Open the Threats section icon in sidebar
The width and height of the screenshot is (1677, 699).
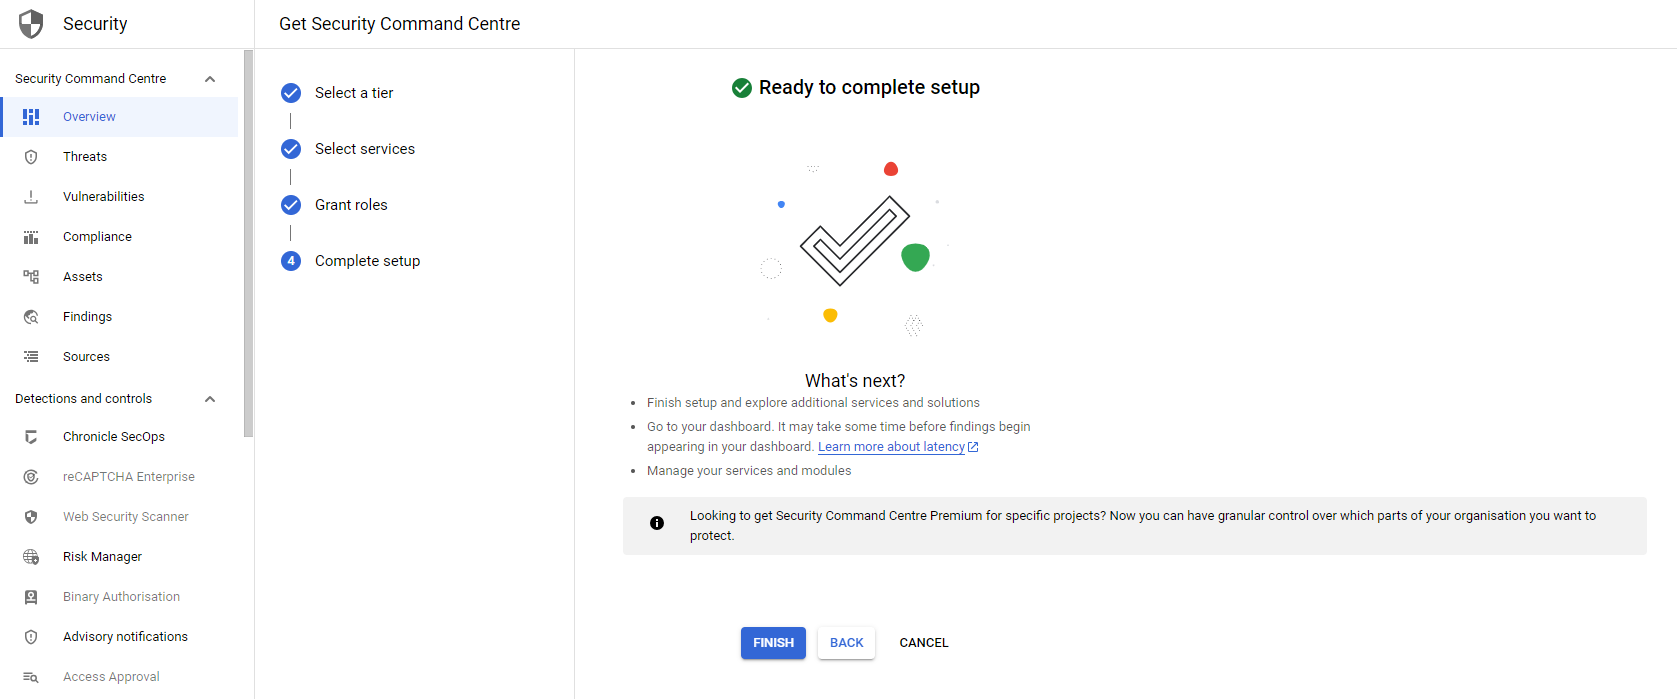[x=31, y=156]
